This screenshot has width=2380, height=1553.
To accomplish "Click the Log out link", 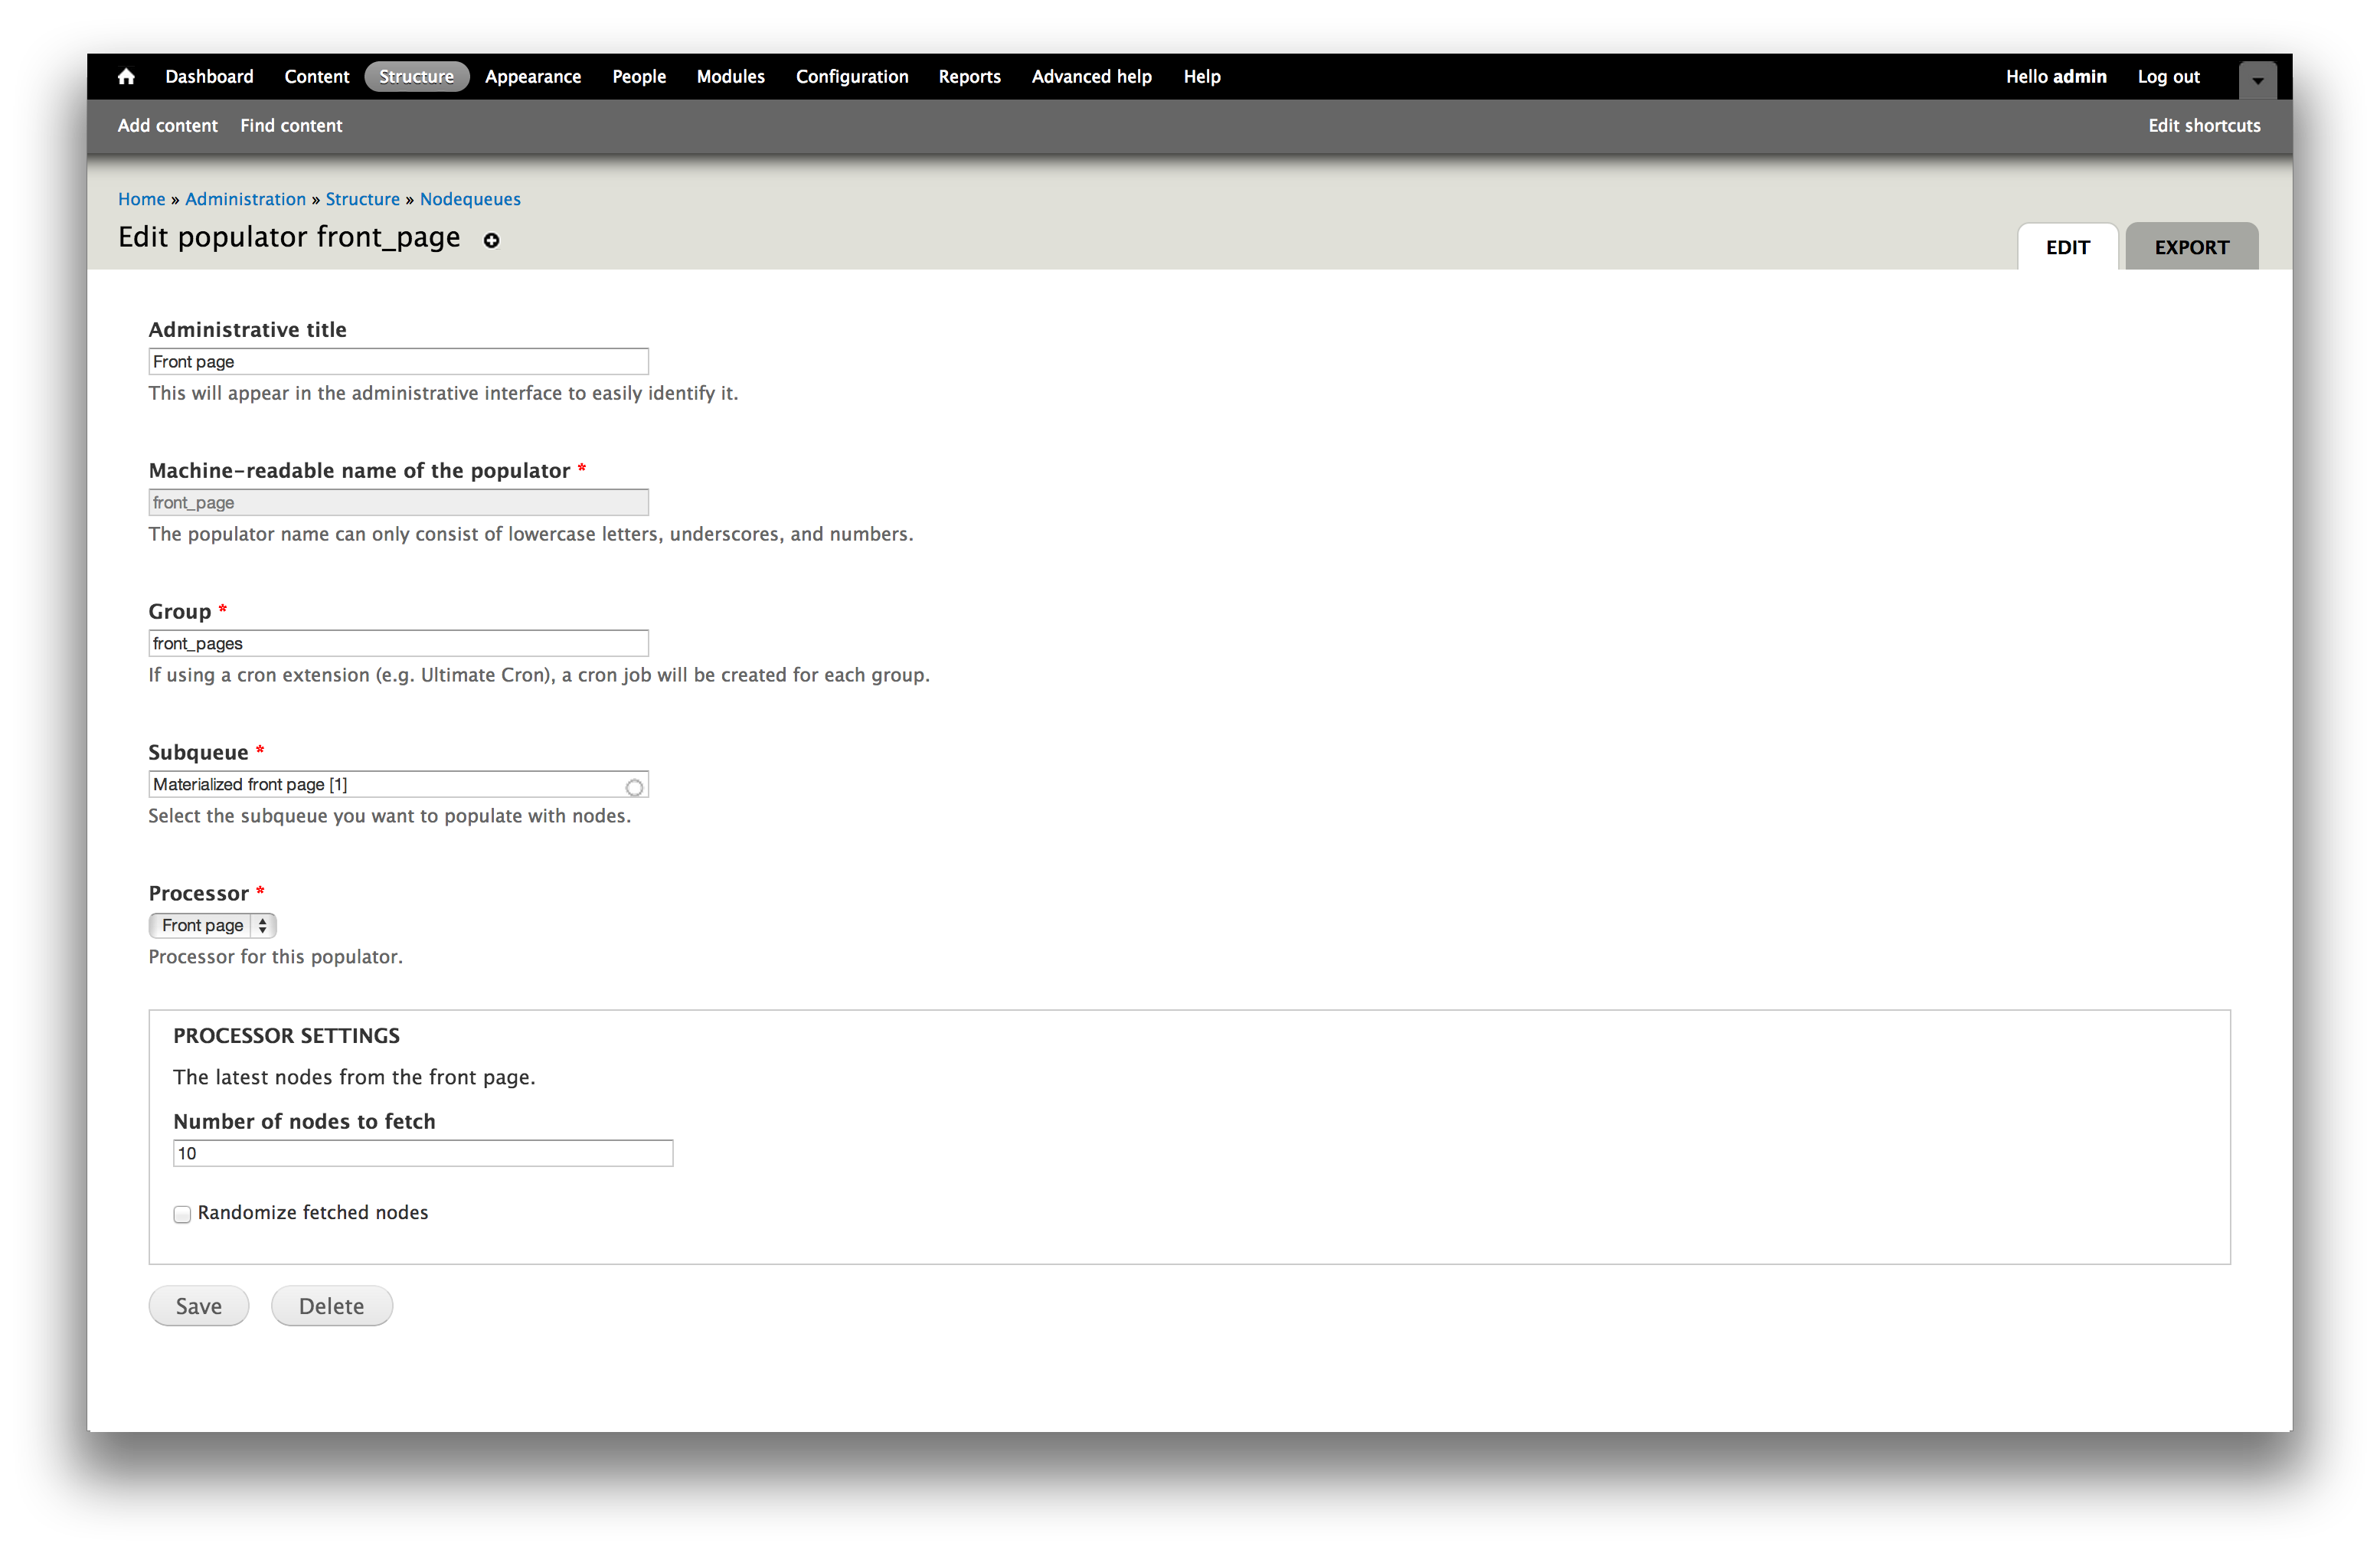I will pyautogui.click(x=2167, y=77).
